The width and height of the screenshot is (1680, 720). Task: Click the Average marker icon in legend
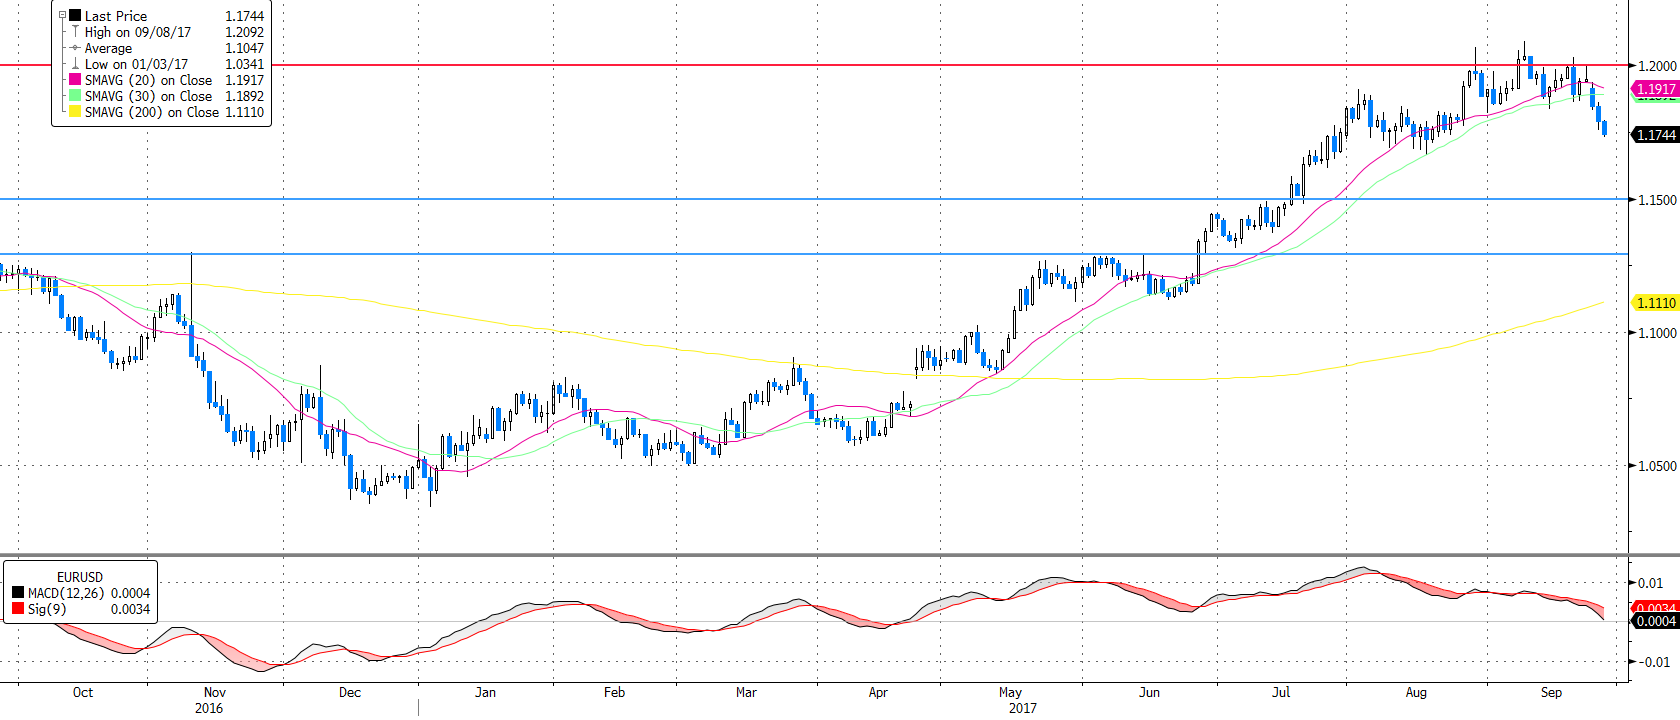75,48
